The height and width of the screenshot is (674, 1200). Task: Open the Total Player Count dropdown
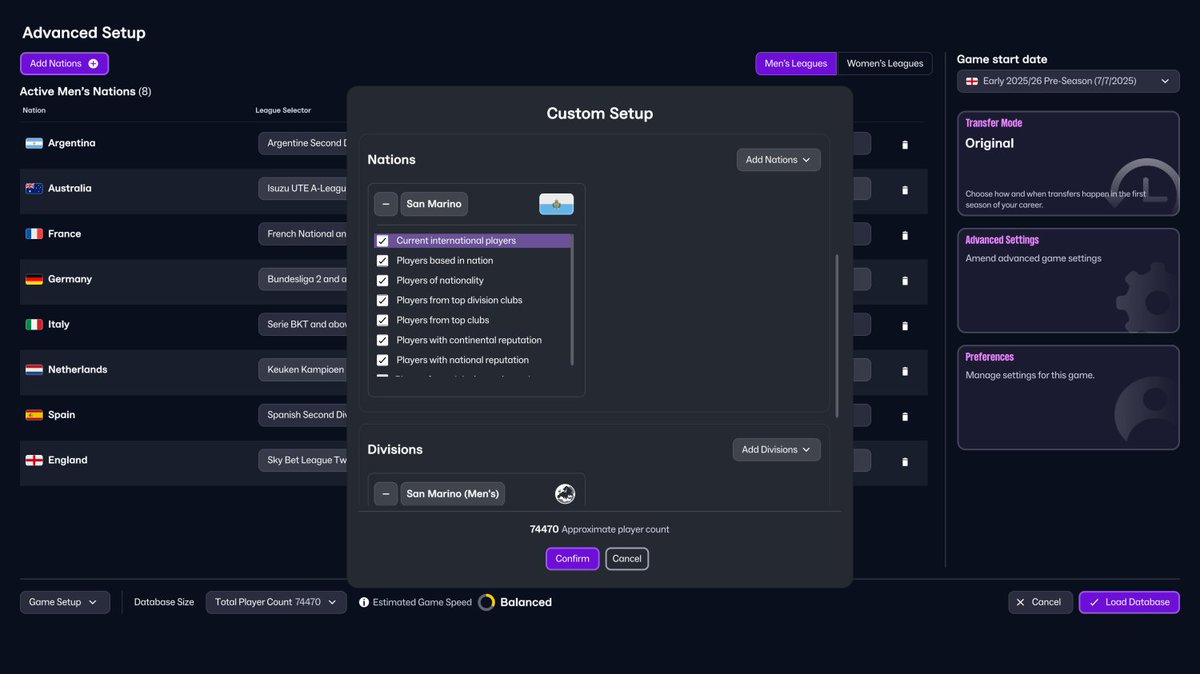coord(276,602)
